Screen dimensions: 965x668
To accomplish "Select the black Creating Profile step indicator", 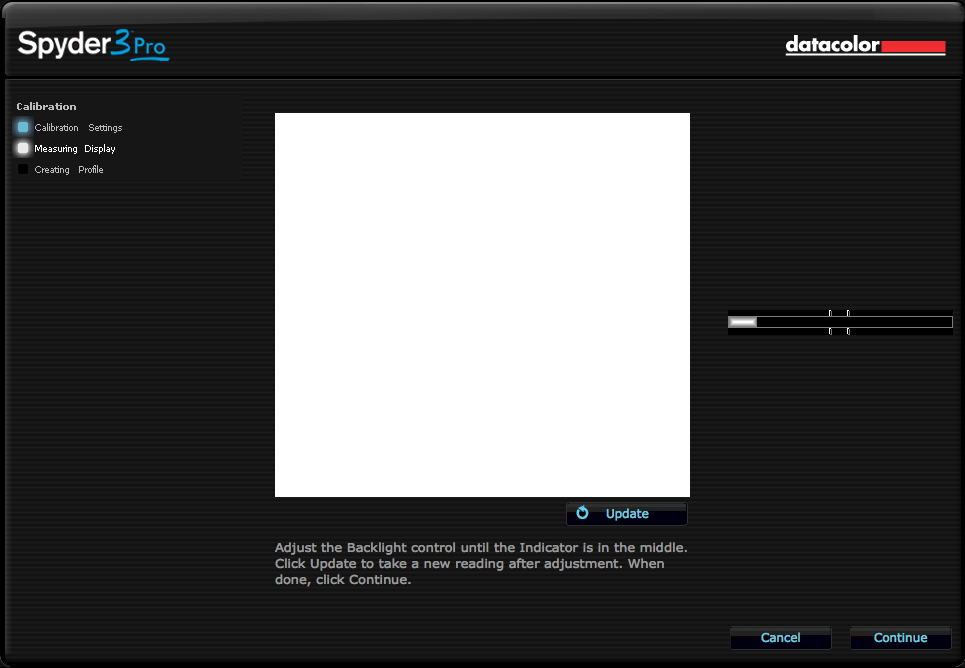I will click(x=23, y=169).
